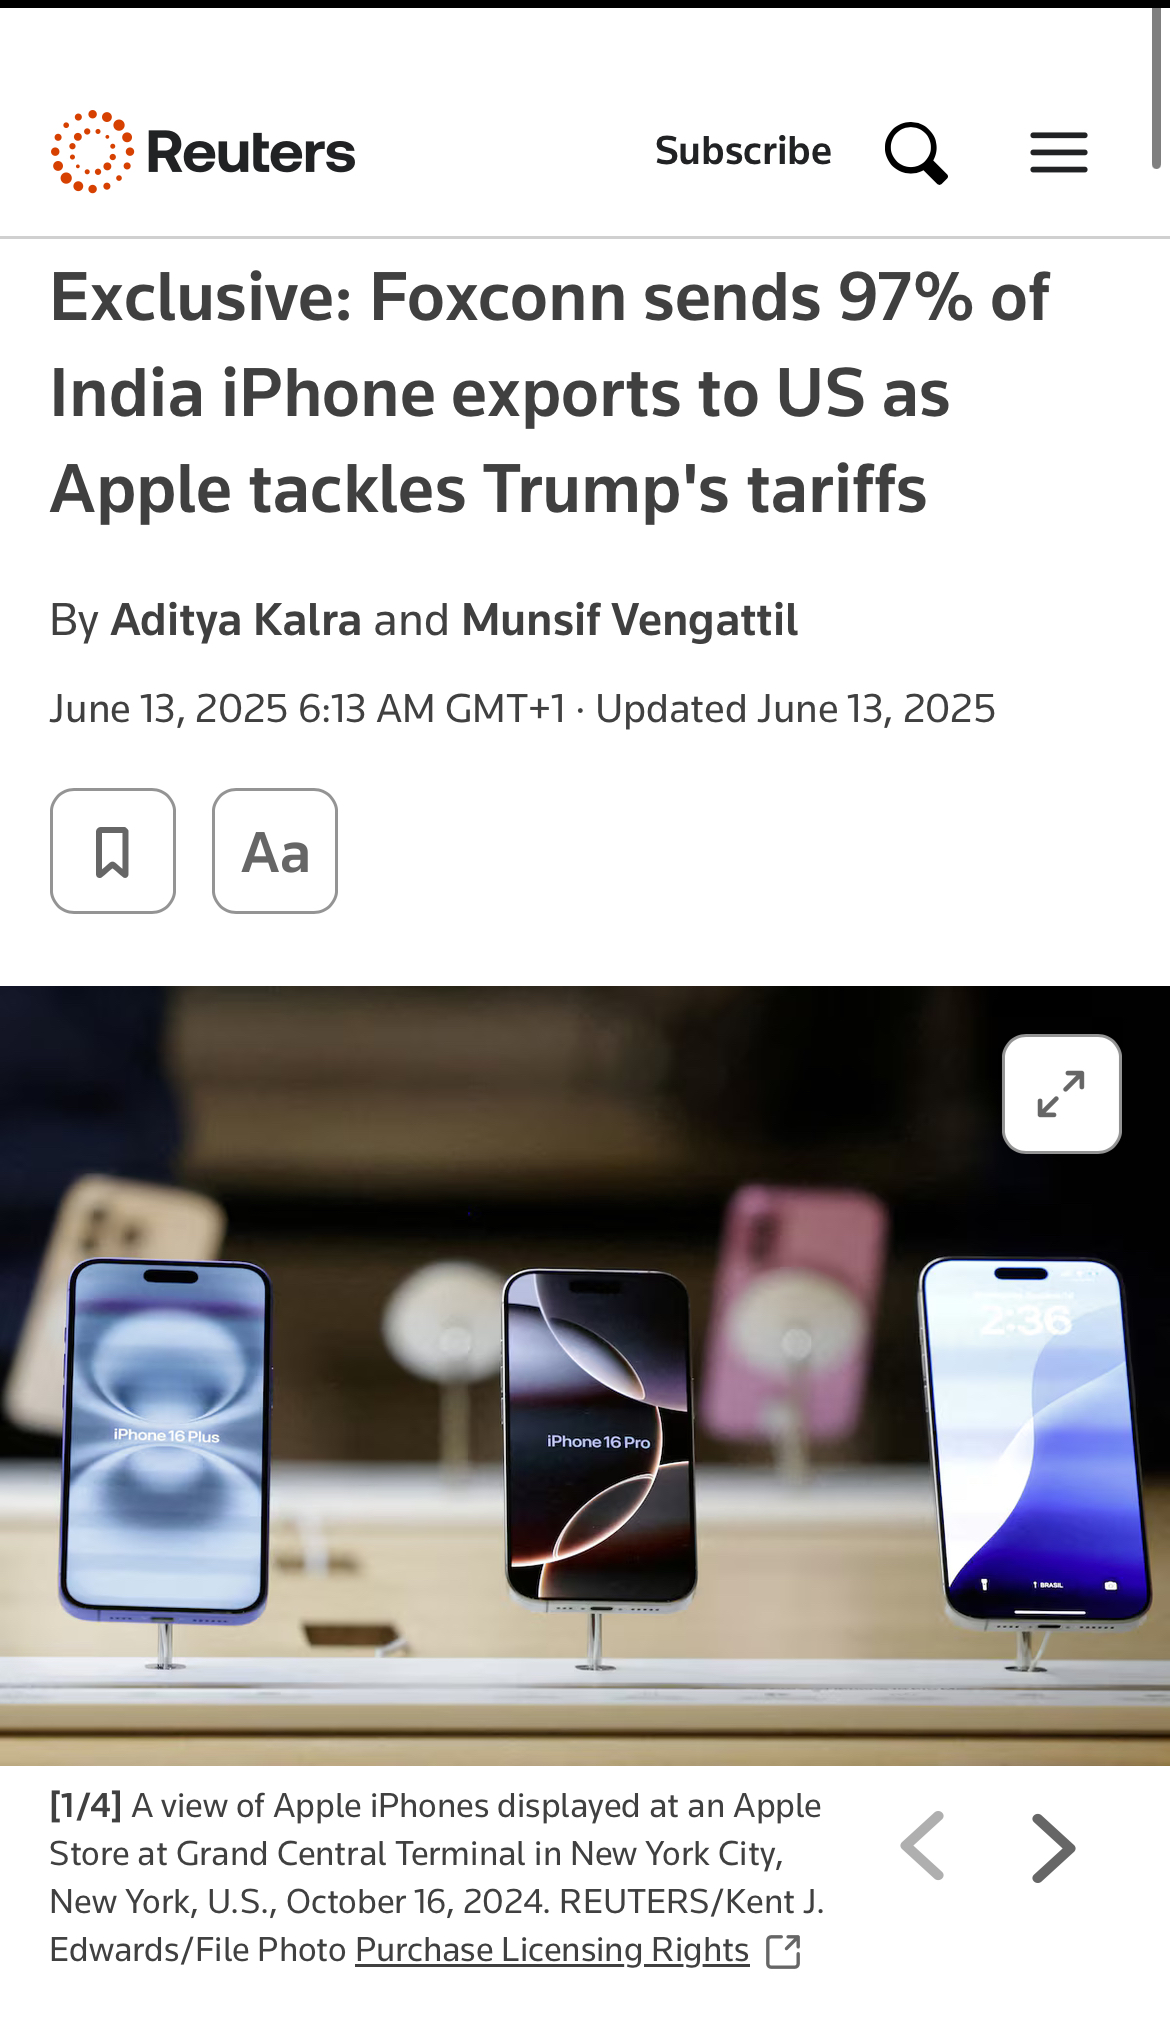Click the page scrollbar thumb
1170x2038 pixels.
pyautogui.click(x=1156, y=85)
